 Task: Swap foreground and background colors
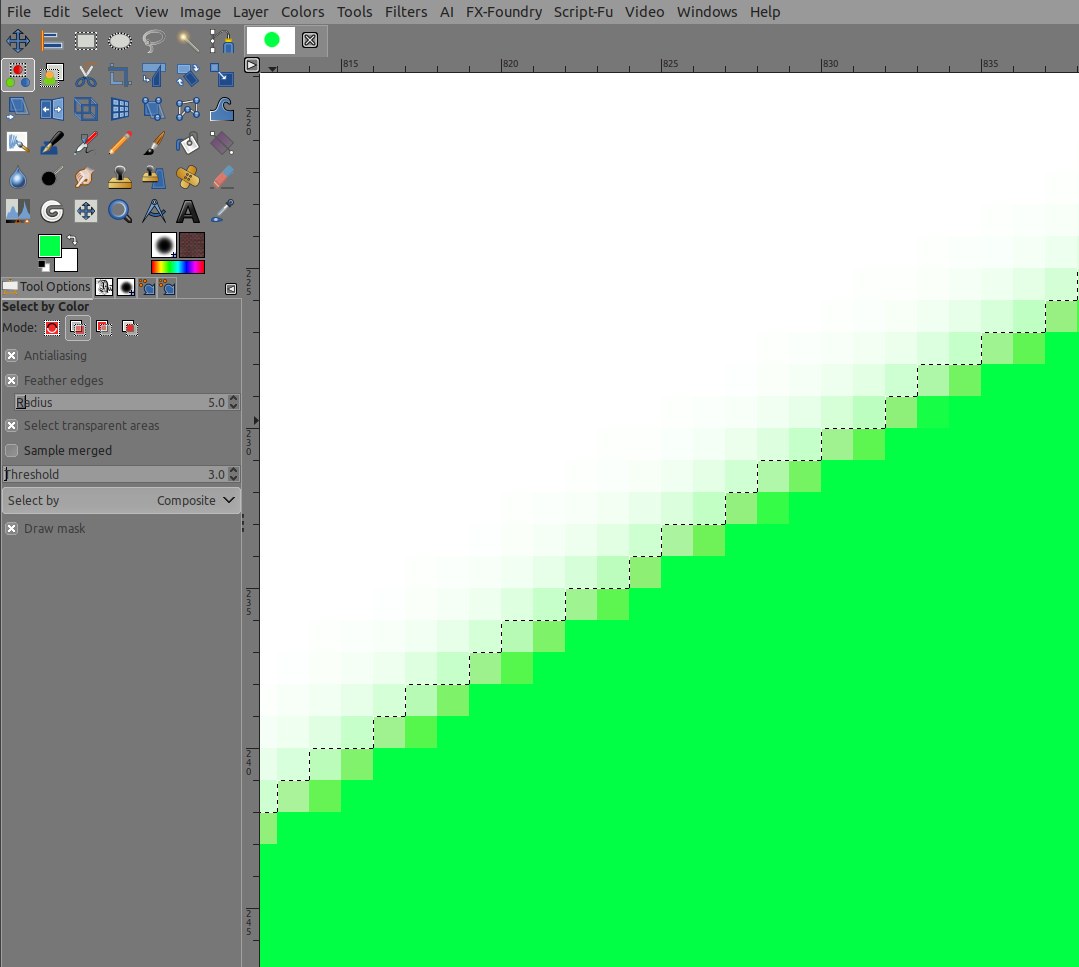click(72, 240)
